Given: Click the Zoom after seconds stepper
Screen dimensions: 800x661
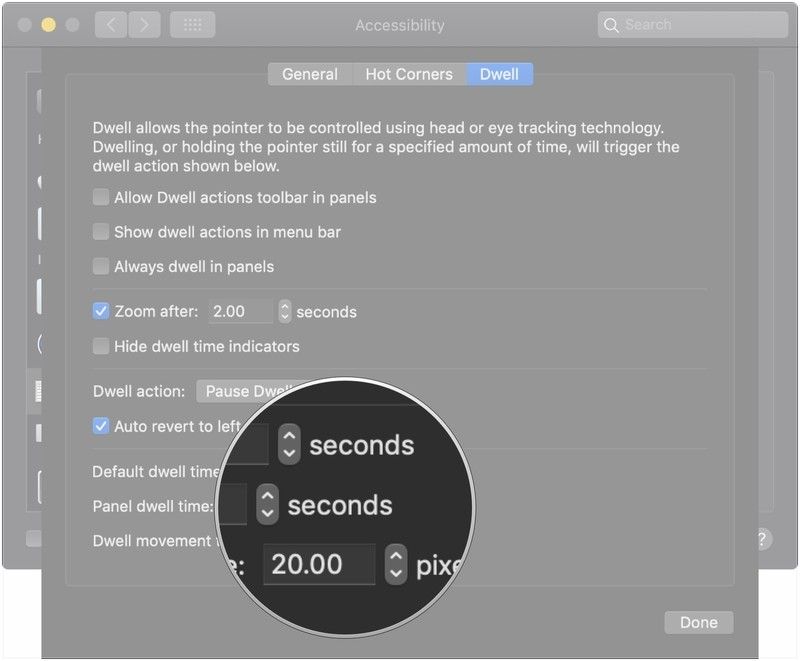Looking at the screenshot, I should (x=284, y=311).
